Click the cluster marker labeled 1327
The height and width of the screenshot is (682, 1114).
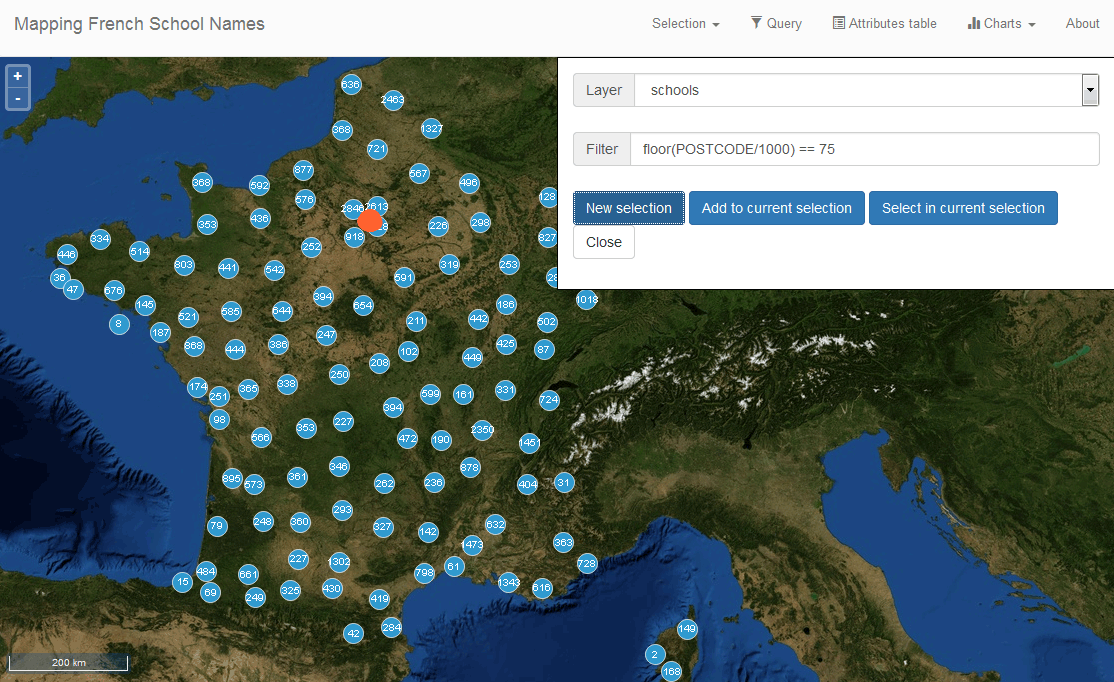(x=432, y=129)
